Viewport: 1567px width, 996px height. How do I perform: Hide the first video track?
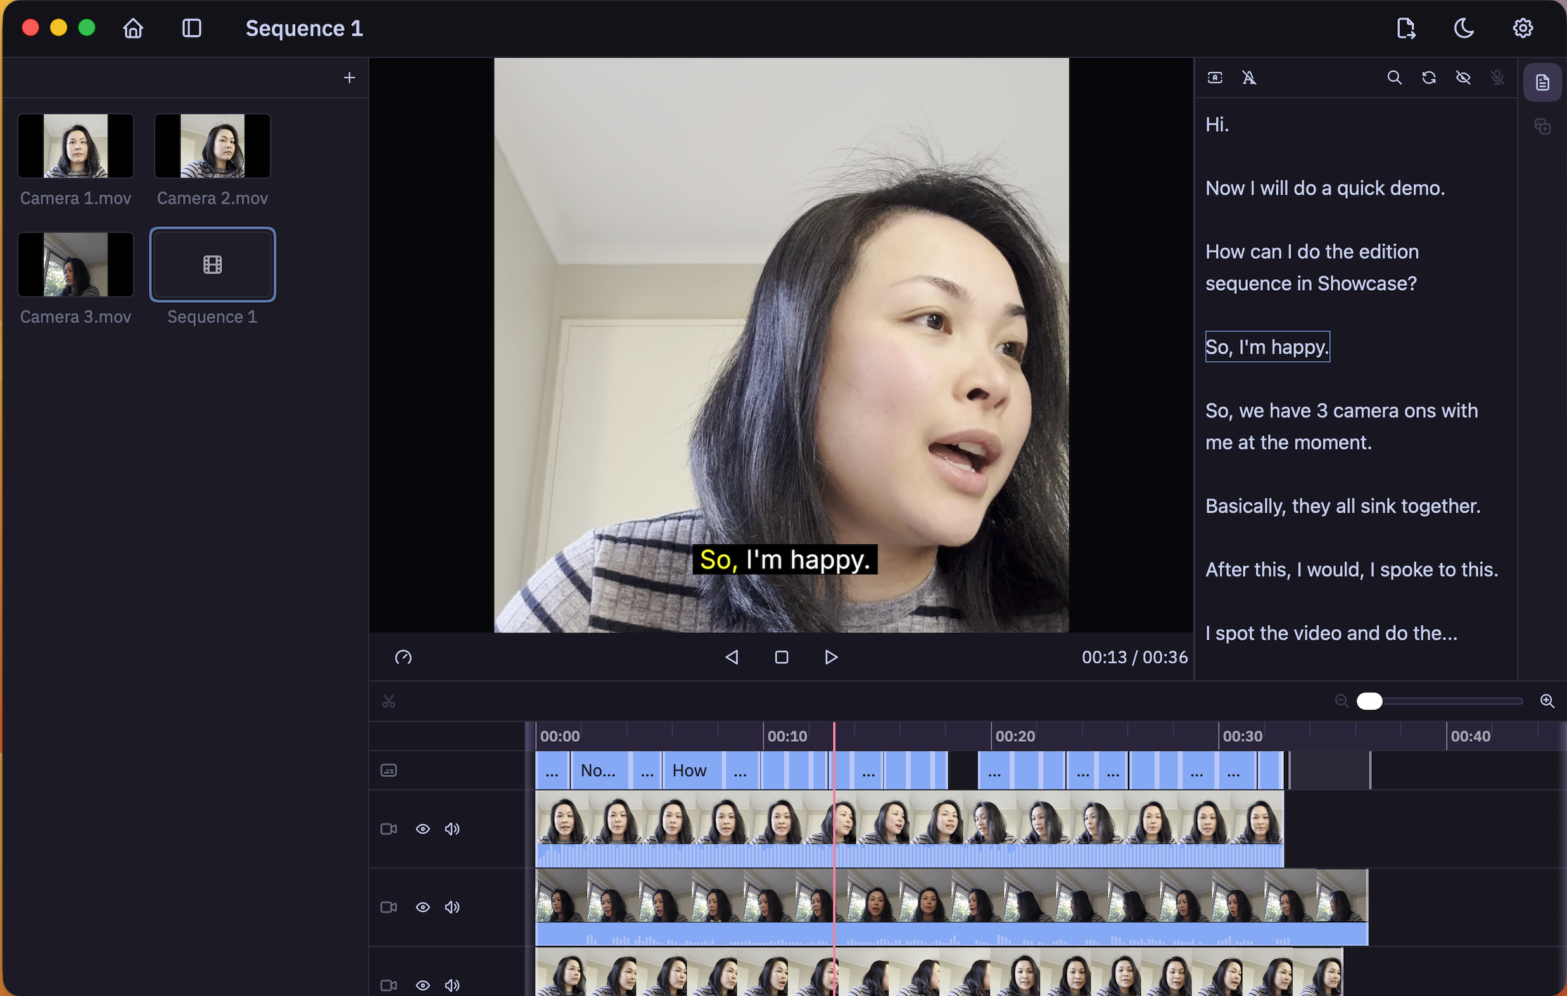pyautogui.click(x=423, y=829)
